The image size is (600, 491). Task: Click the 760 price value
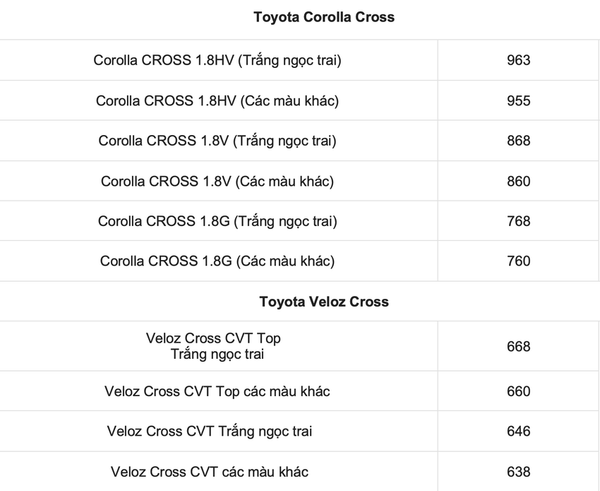518,261
